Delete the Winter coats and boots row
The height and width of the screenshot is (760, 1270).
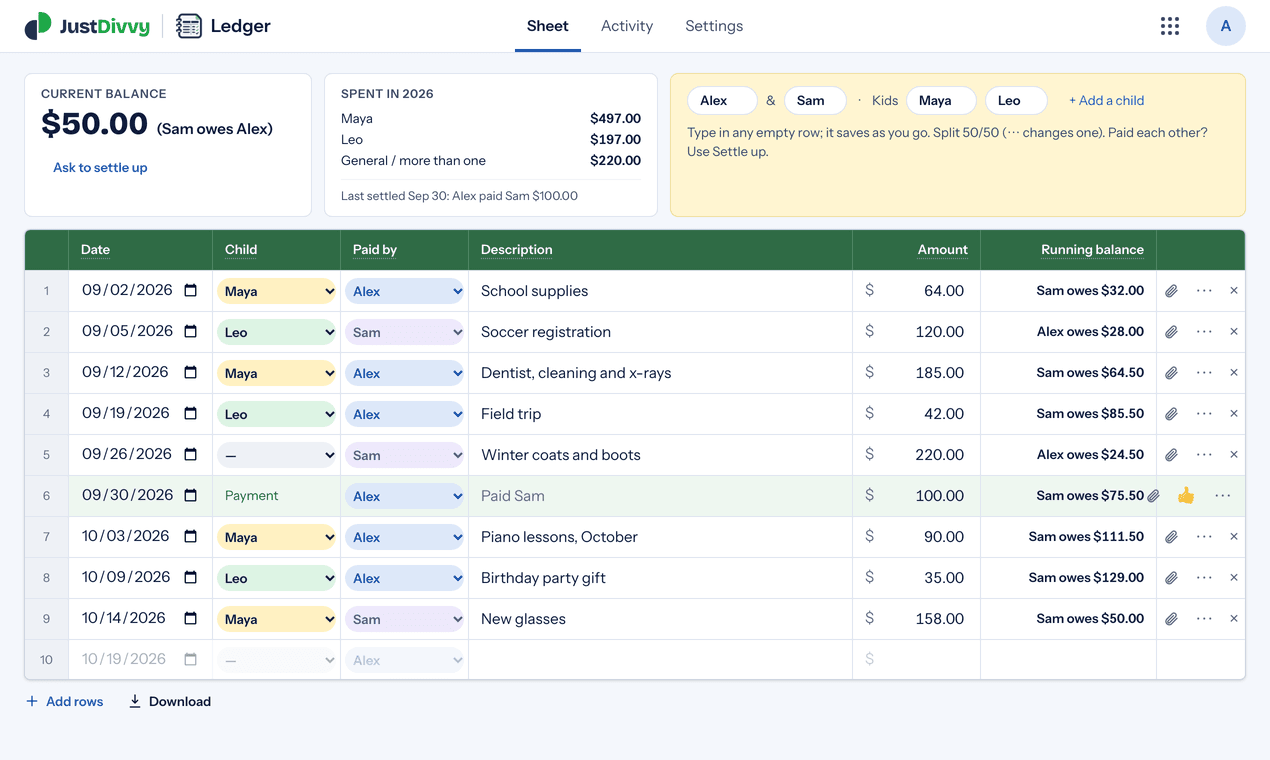(x=1234, y=455)
